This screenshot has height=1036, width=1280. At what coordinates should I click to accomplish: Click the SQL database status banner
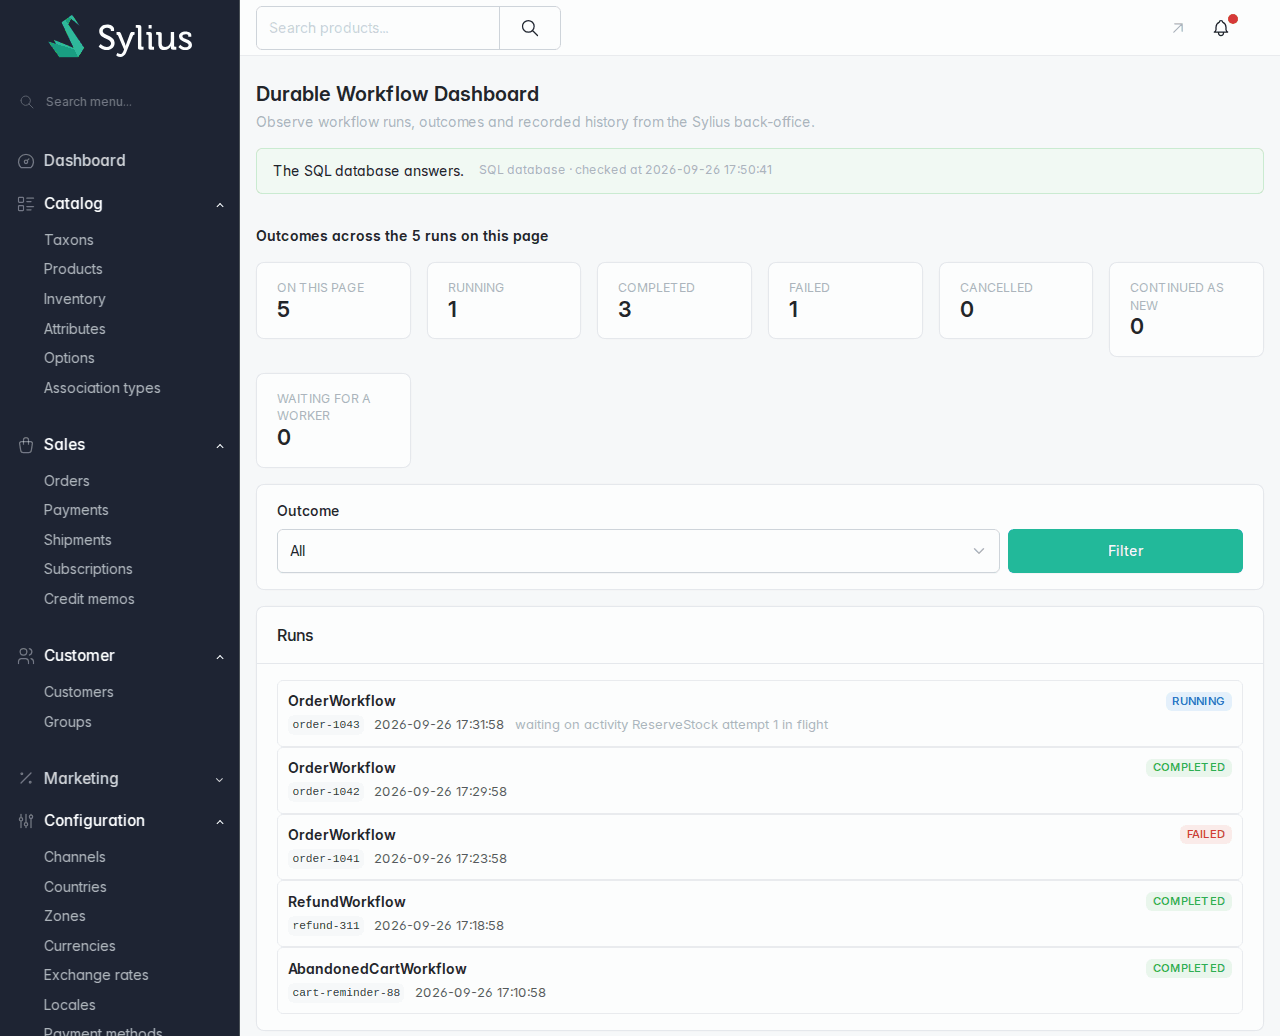pos(760,171)
